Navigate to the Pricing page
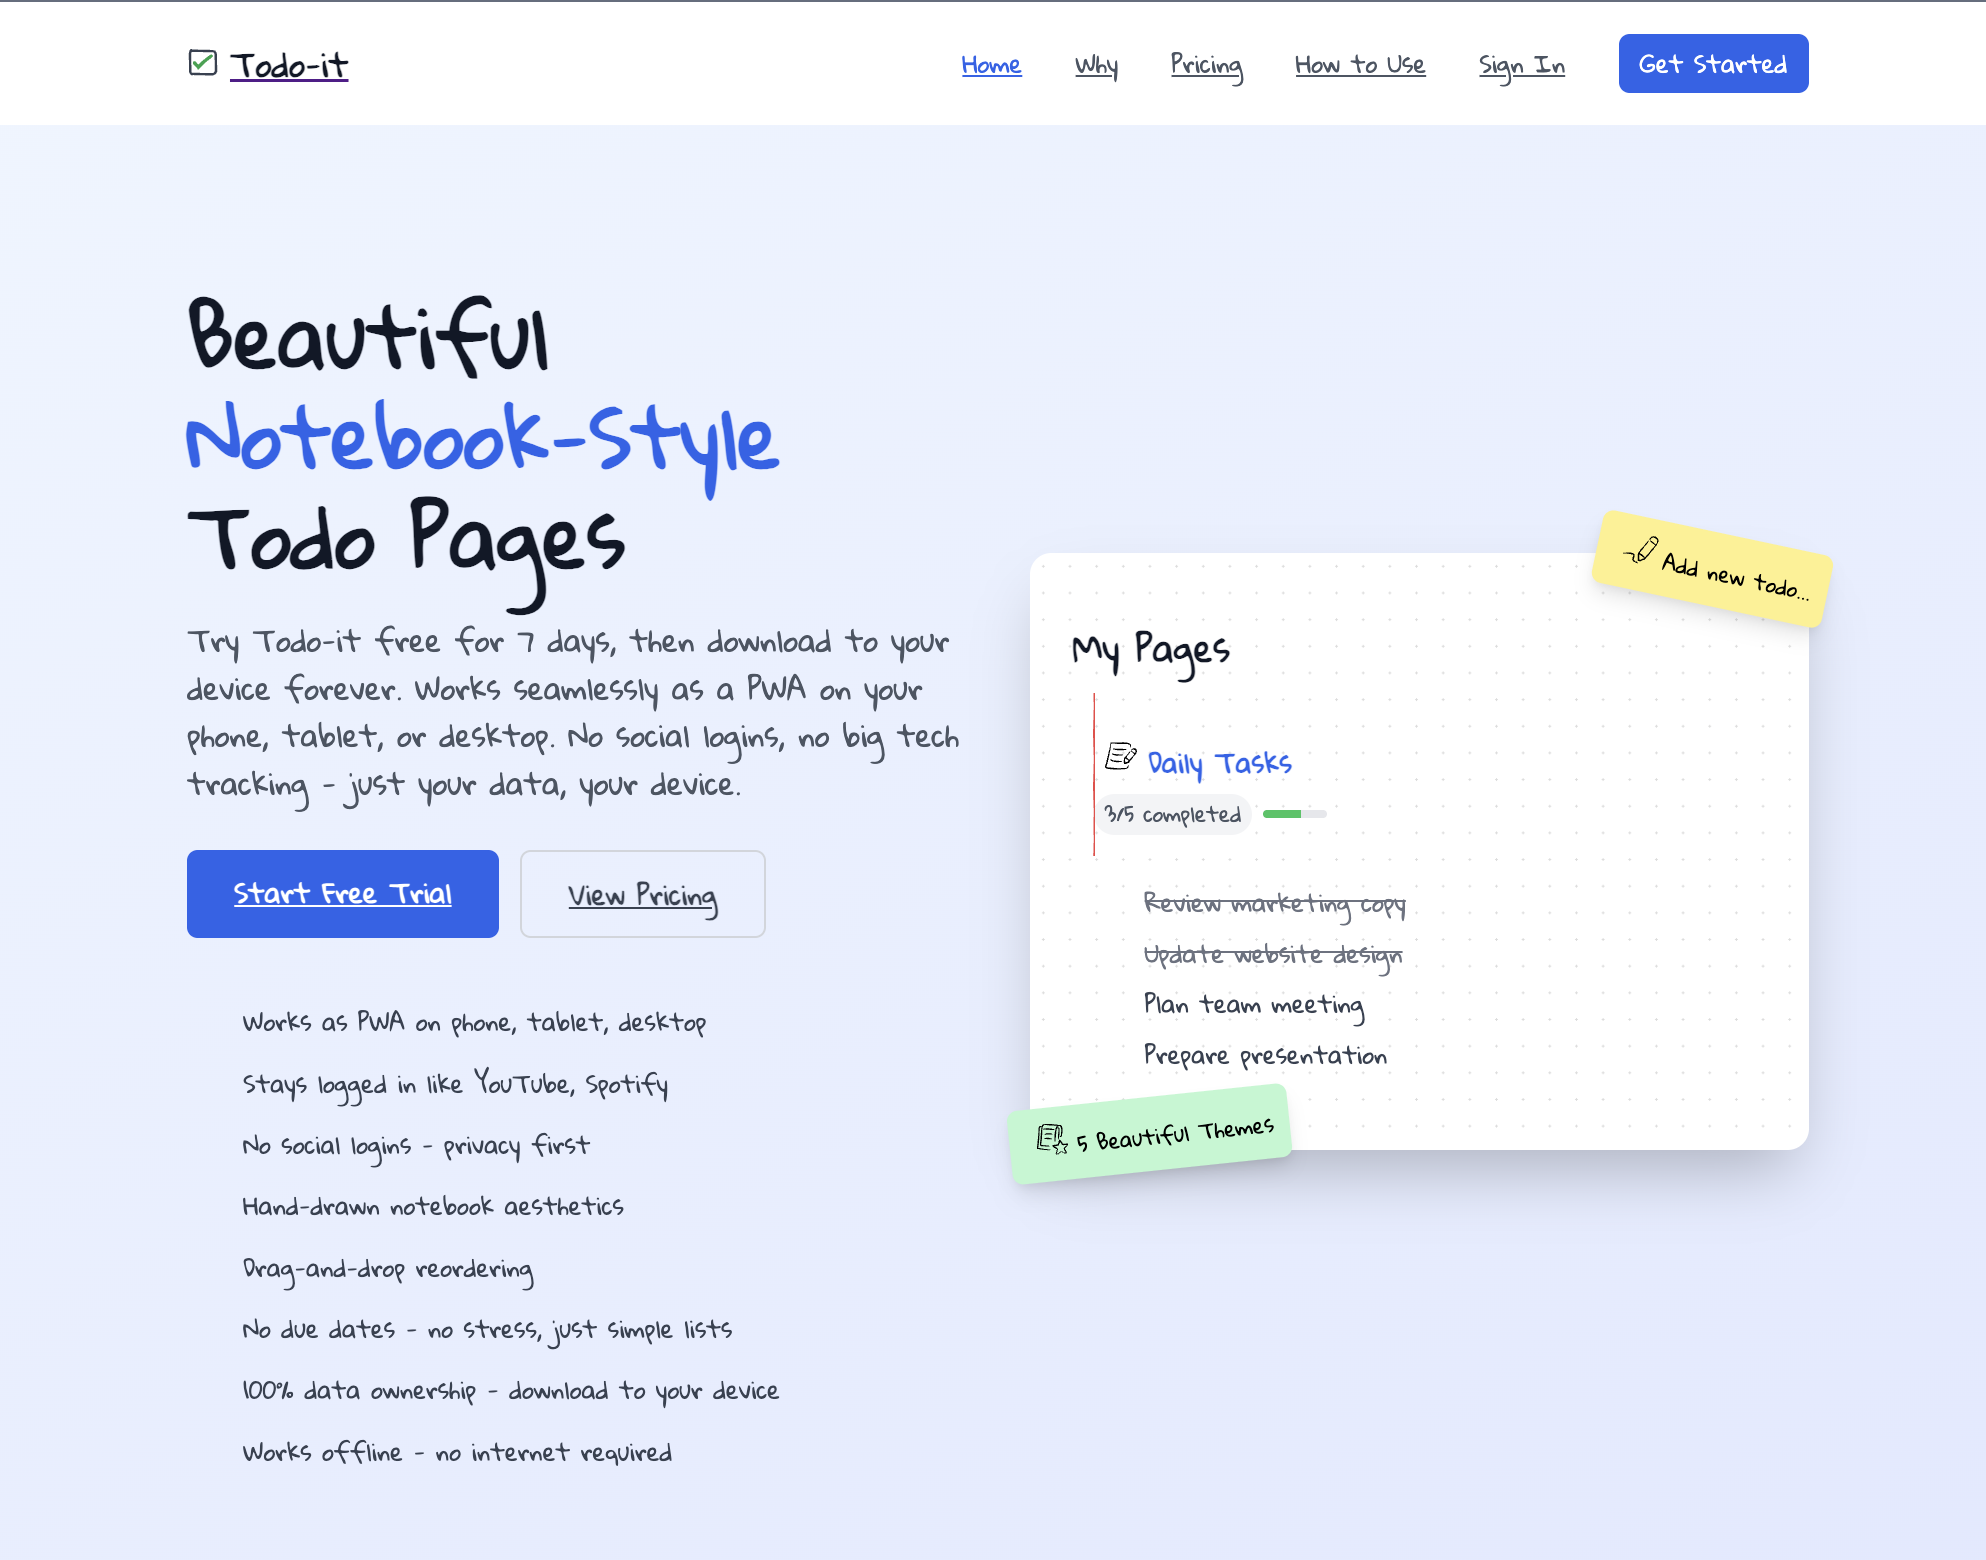 tap(1206, 64)
